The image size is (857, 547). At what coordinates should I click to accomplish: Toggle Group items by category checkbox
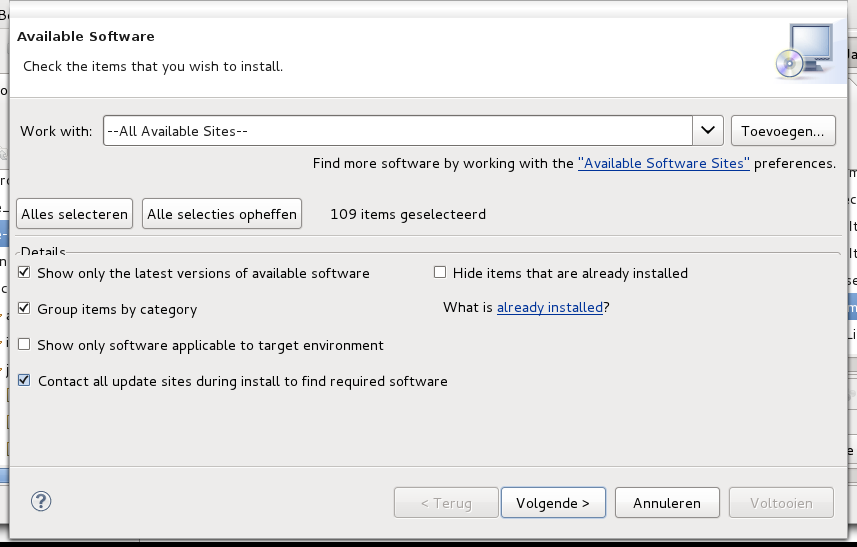click(x=24, y=308)
